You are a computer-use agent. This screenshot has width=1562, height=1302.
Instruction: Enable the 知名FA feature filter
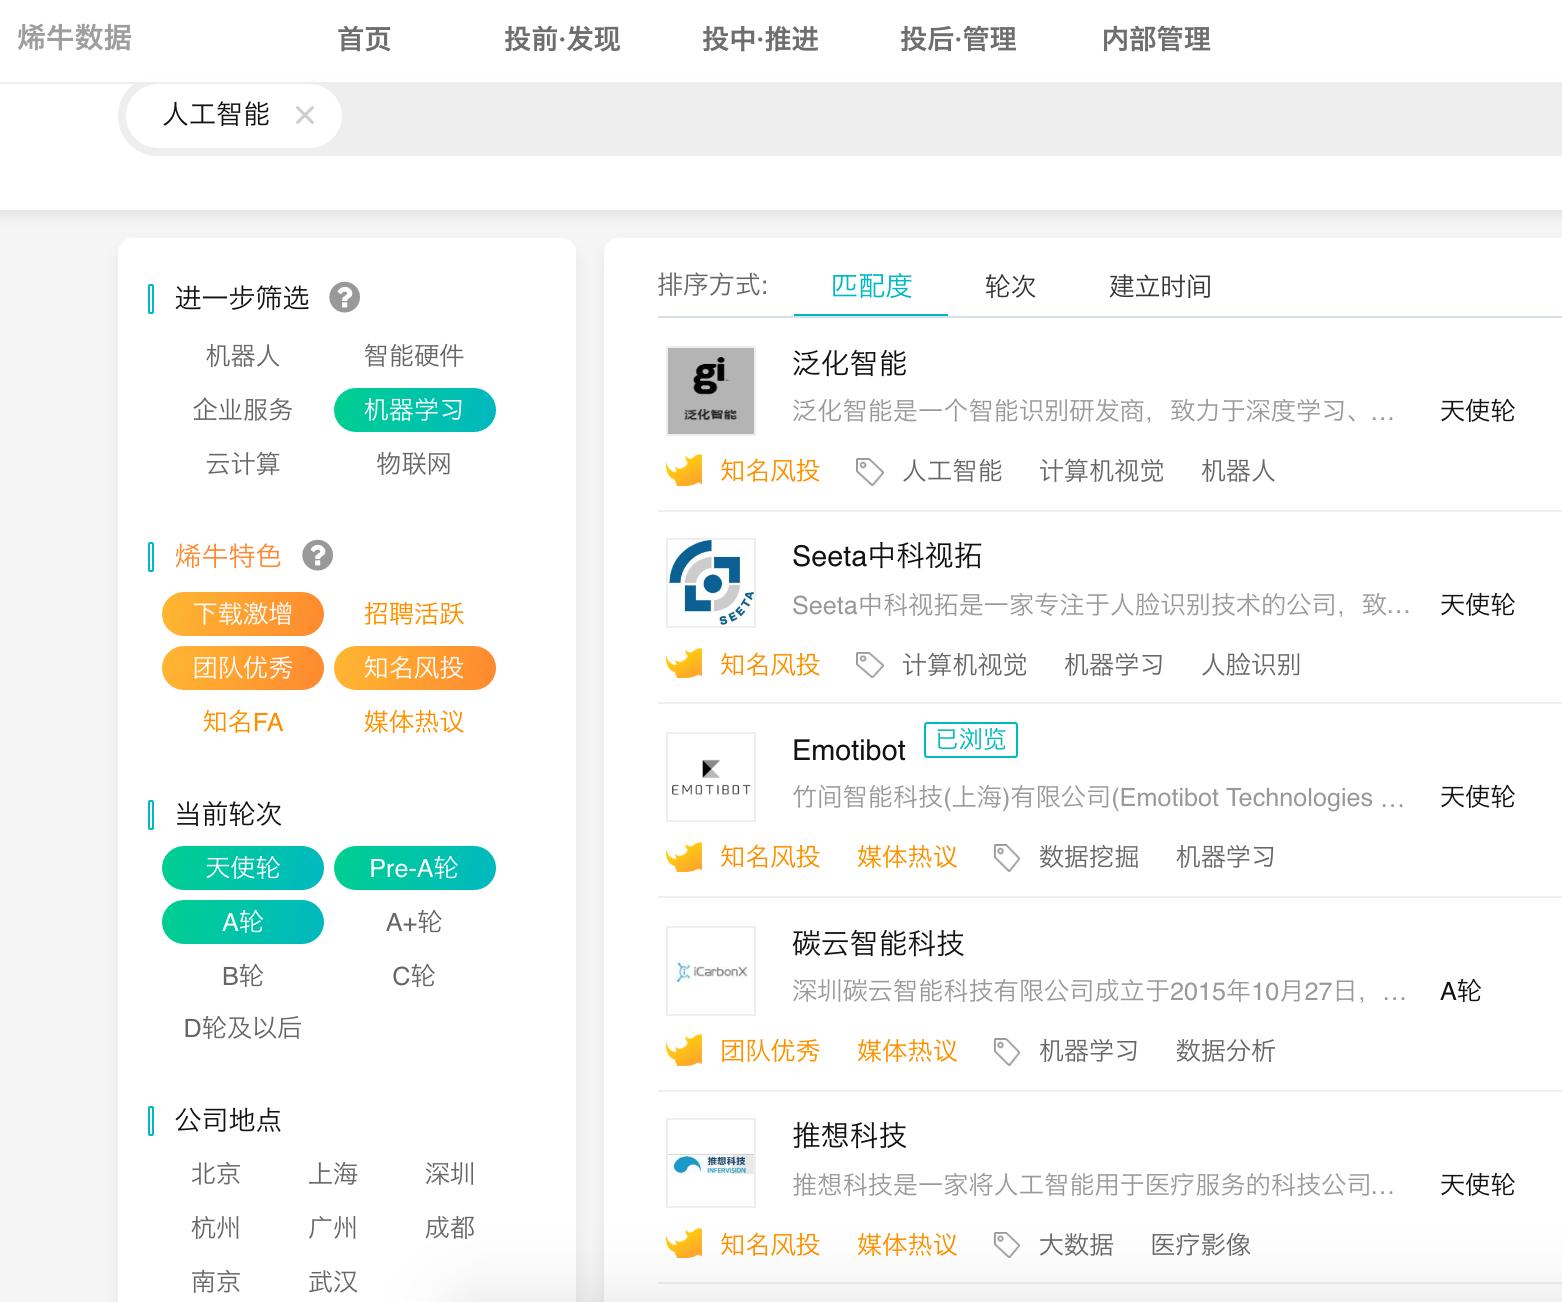point(243,722)
